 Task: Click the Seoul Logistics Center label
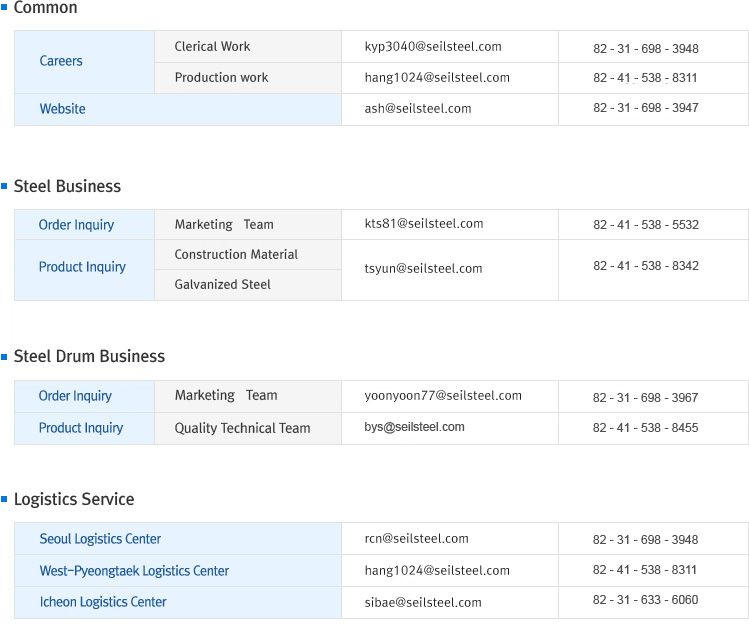(100, 539)
